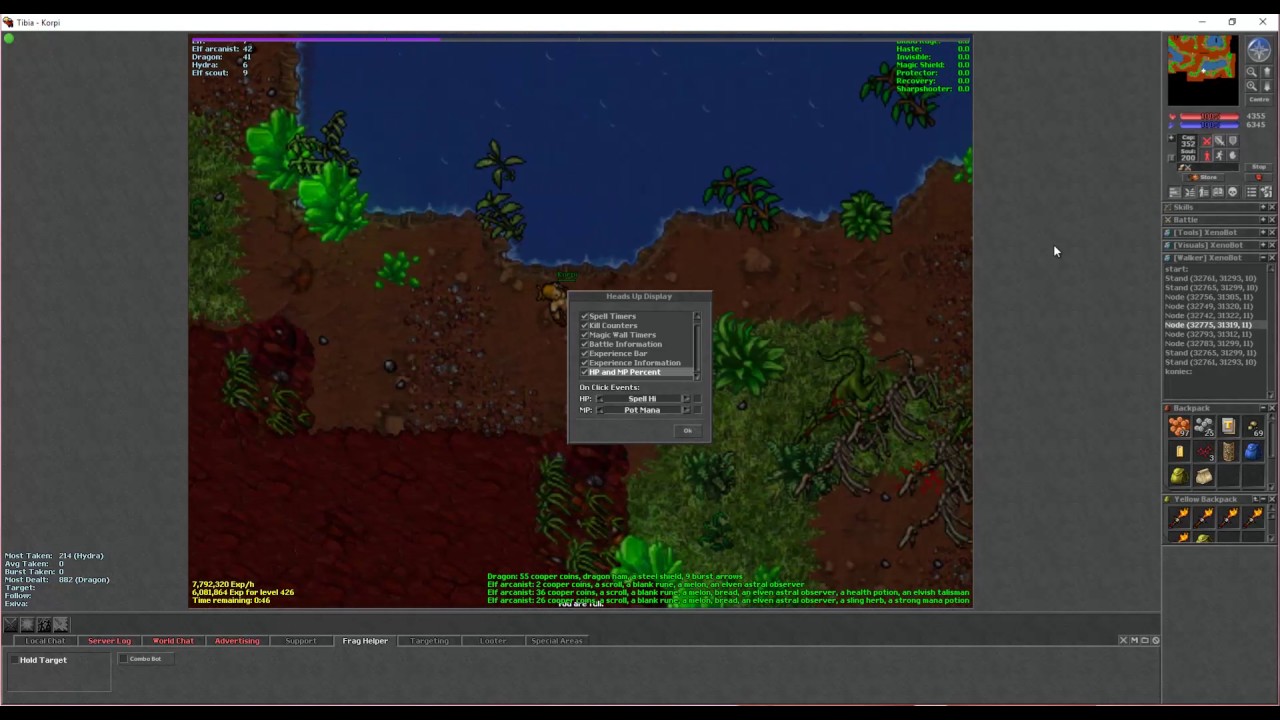Click the right arrow of HP event selector
Image resolution: width=1280 pixels, height=720 pixels.
686,399
